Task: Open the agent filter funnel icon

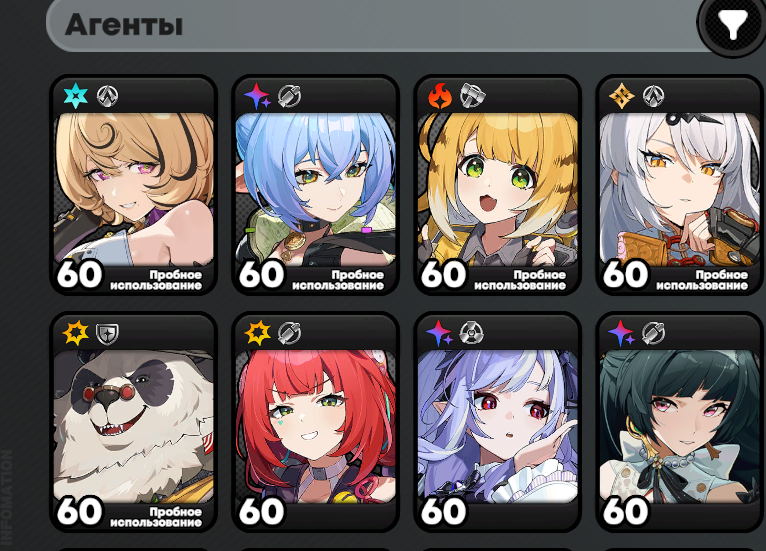Action: 732,23
